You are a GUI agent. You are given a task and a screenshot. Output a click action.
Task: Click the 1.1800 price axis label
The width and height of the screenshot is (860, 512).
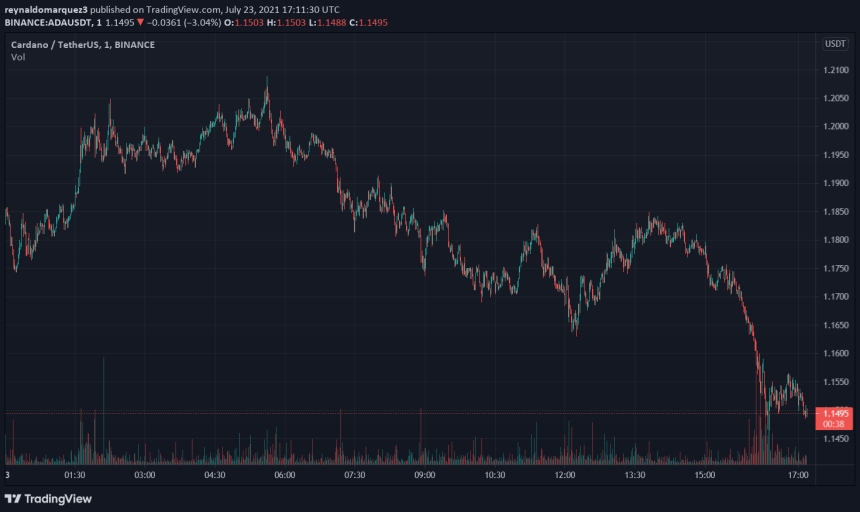[x=836, y=240]
